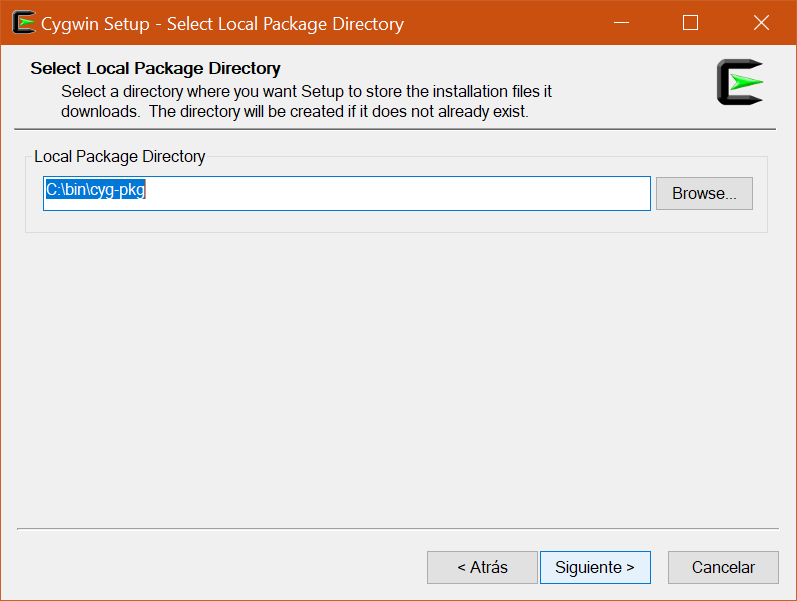Cancel setup with the Cancelar button

point(723,567)
